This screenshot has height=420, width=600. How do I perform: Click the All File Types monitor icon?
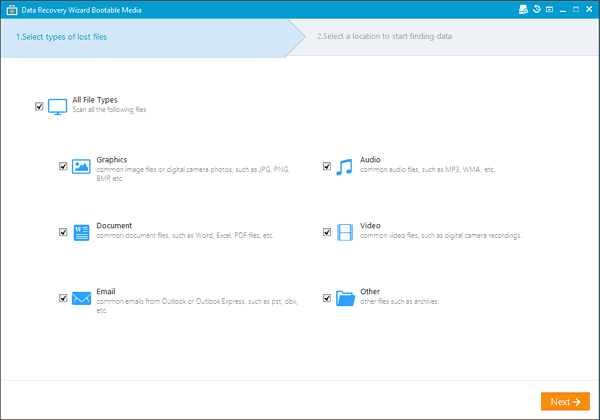tap(57, 105)
